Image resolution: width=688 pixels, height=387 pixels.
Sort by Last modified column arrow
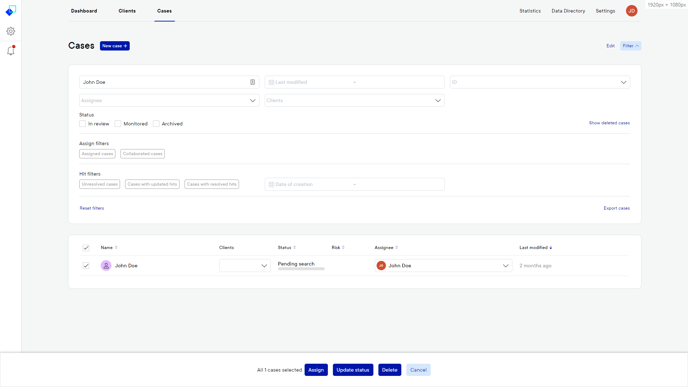click(551, 247)
